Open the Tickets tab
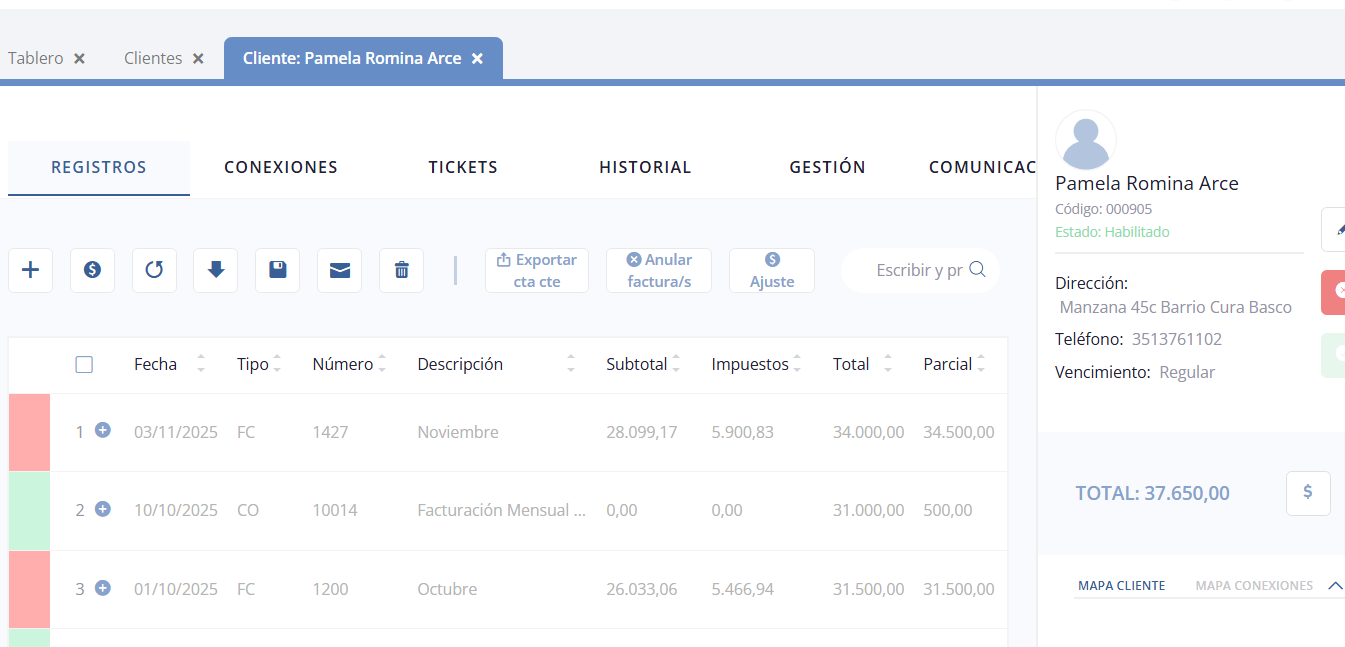 463,168
